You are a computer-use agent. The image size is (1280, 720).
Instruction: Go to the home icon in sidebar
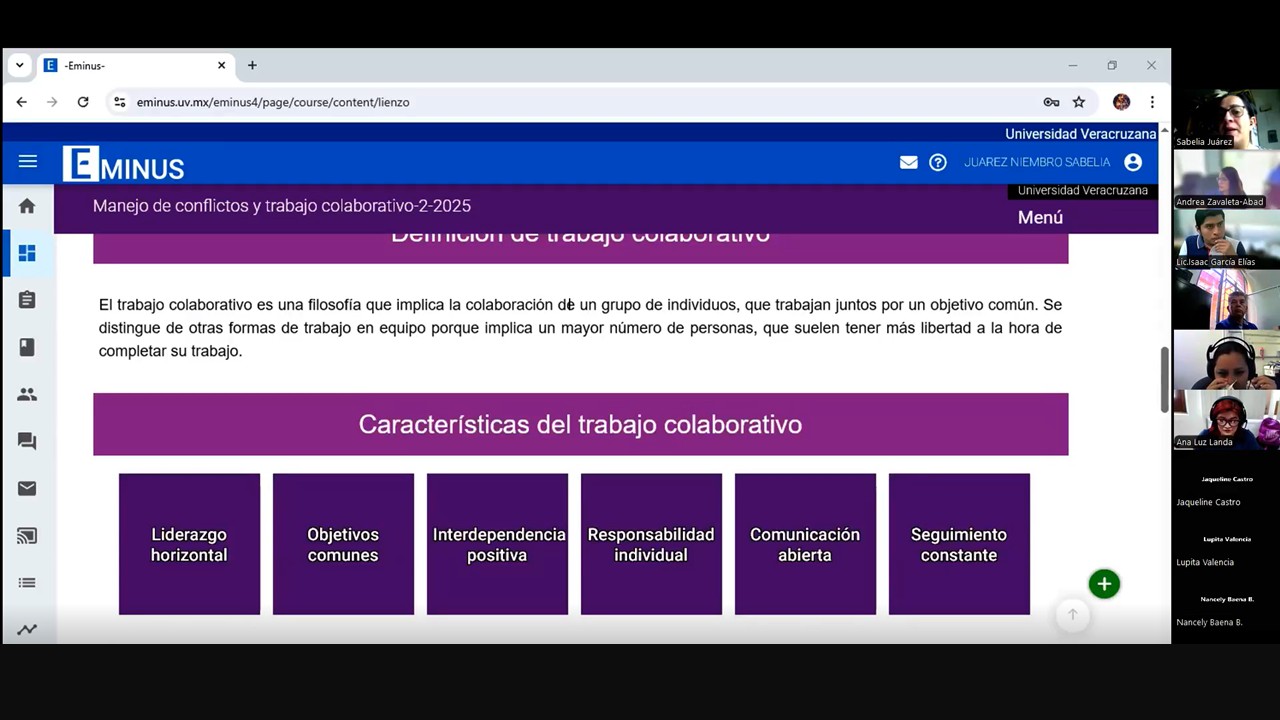coord(27,206)
